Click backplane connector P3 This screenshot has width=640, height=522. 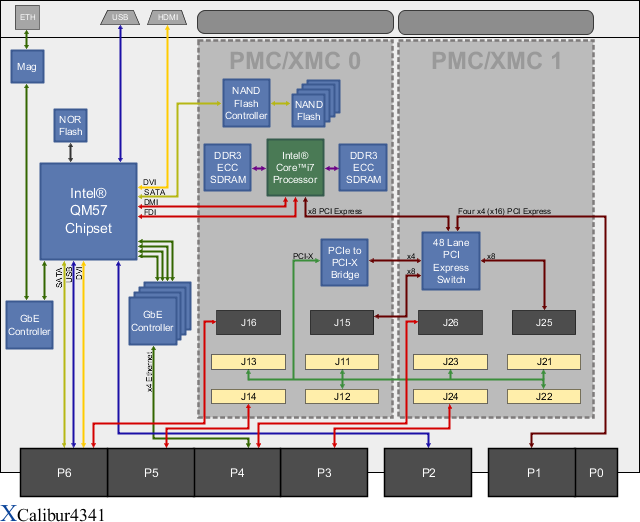(324, 473)
